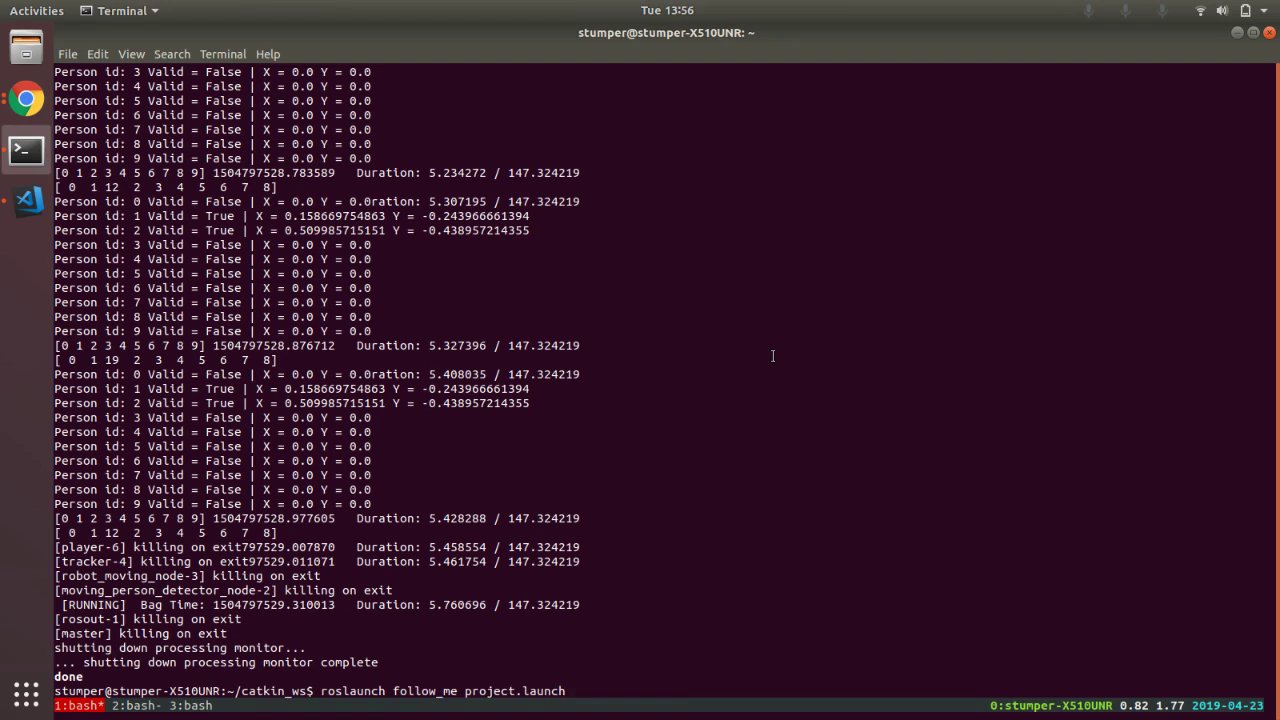Screen dimensions: 1280x720
Task: Launch Google Chrome from dock
Action: (26, 99)
